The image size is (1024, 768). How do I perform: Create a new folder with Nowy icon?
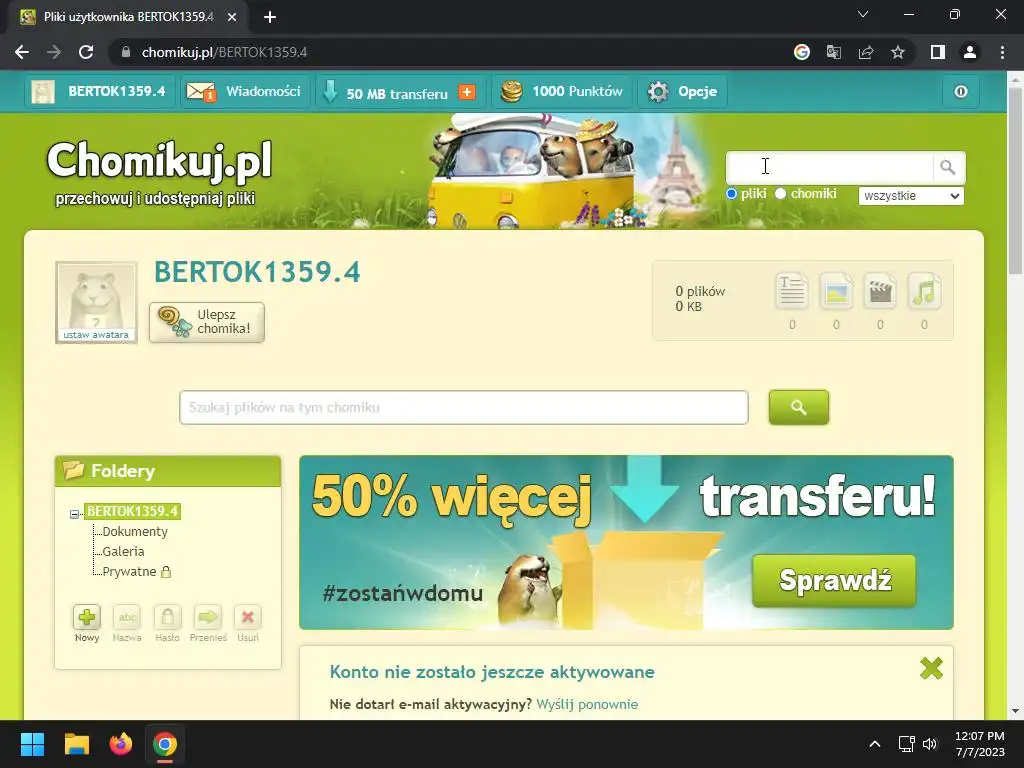tap(87, 617)
